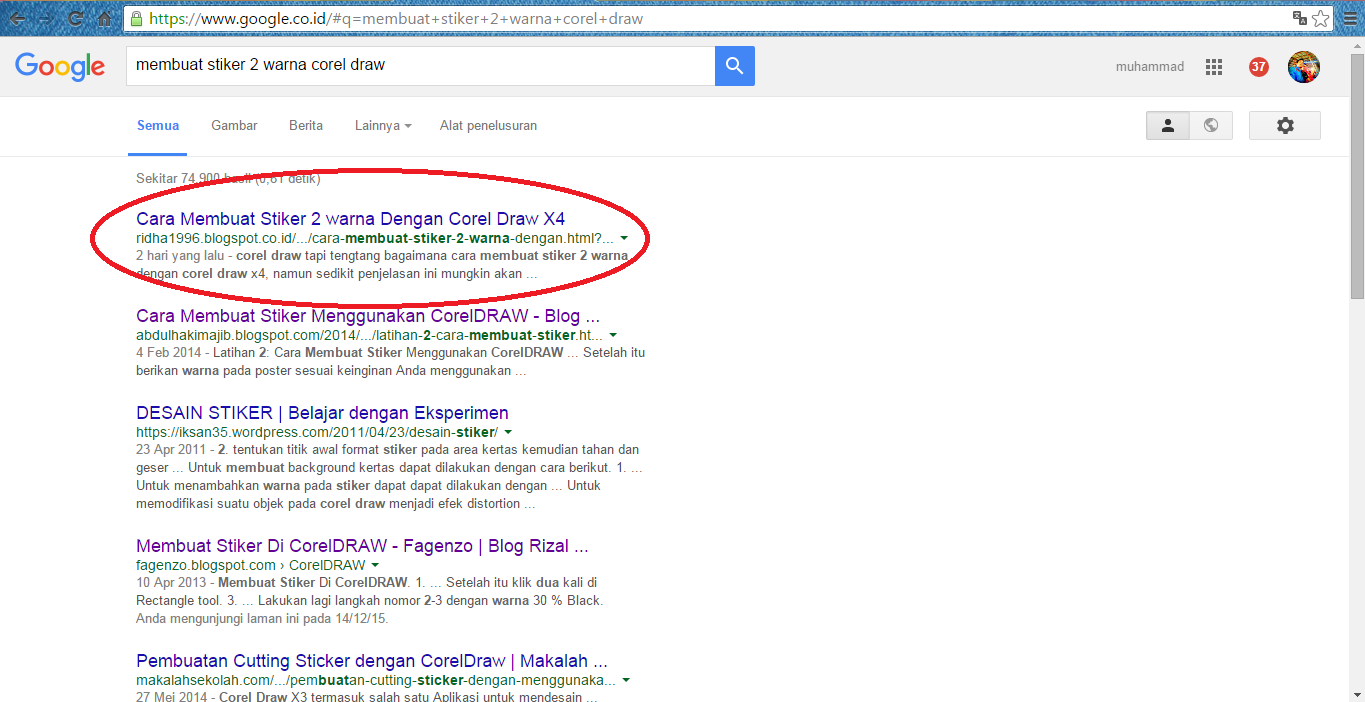Click the vertical page scrollbar thumb

(x=1357, y=175)
